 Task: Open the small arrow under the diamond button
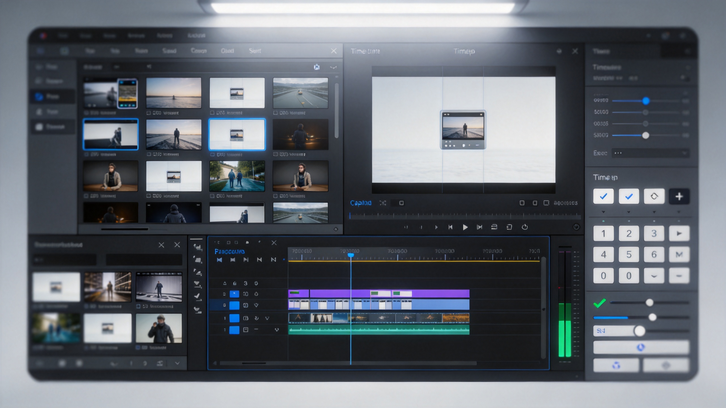[x=654, y=212]
